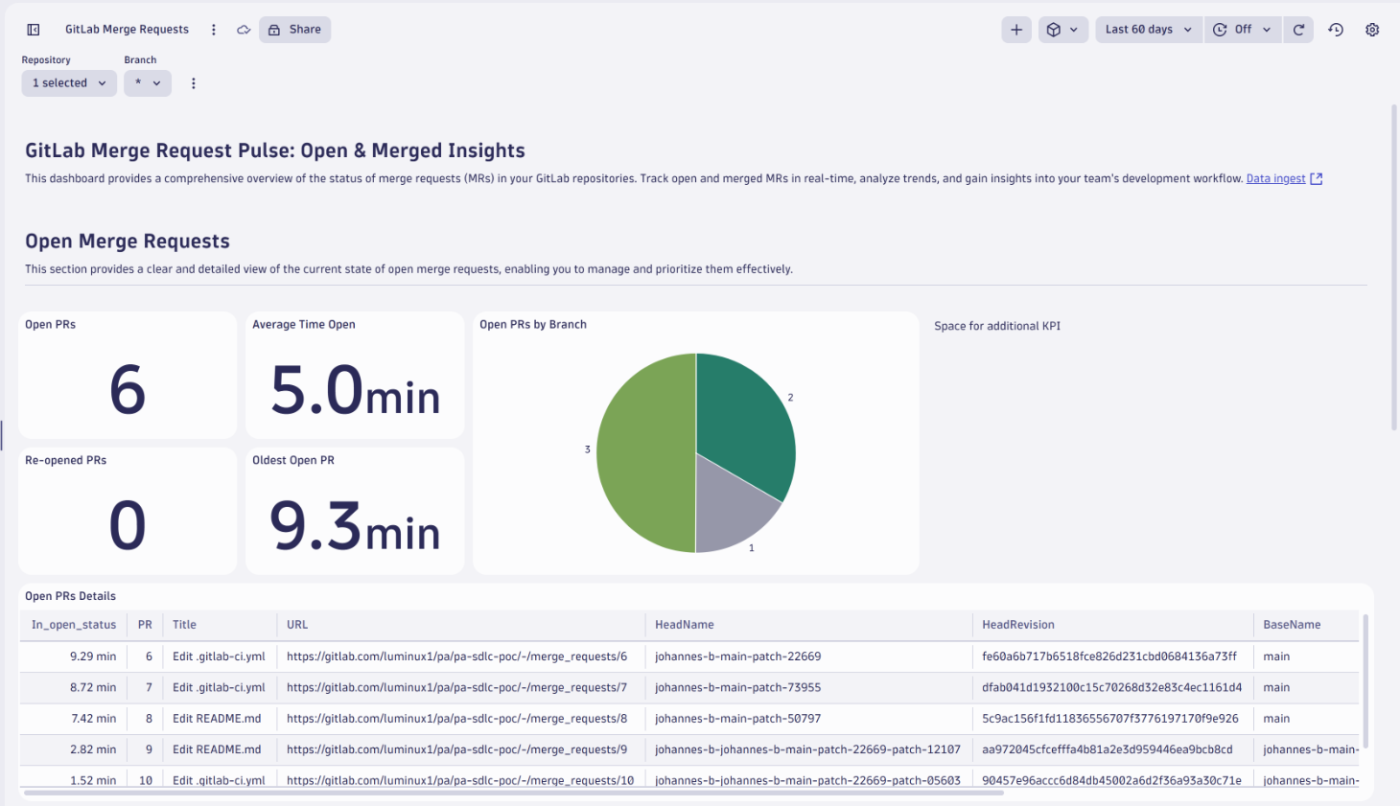
Task: Open dashboard settings gear
Action: pos(1372,29)
